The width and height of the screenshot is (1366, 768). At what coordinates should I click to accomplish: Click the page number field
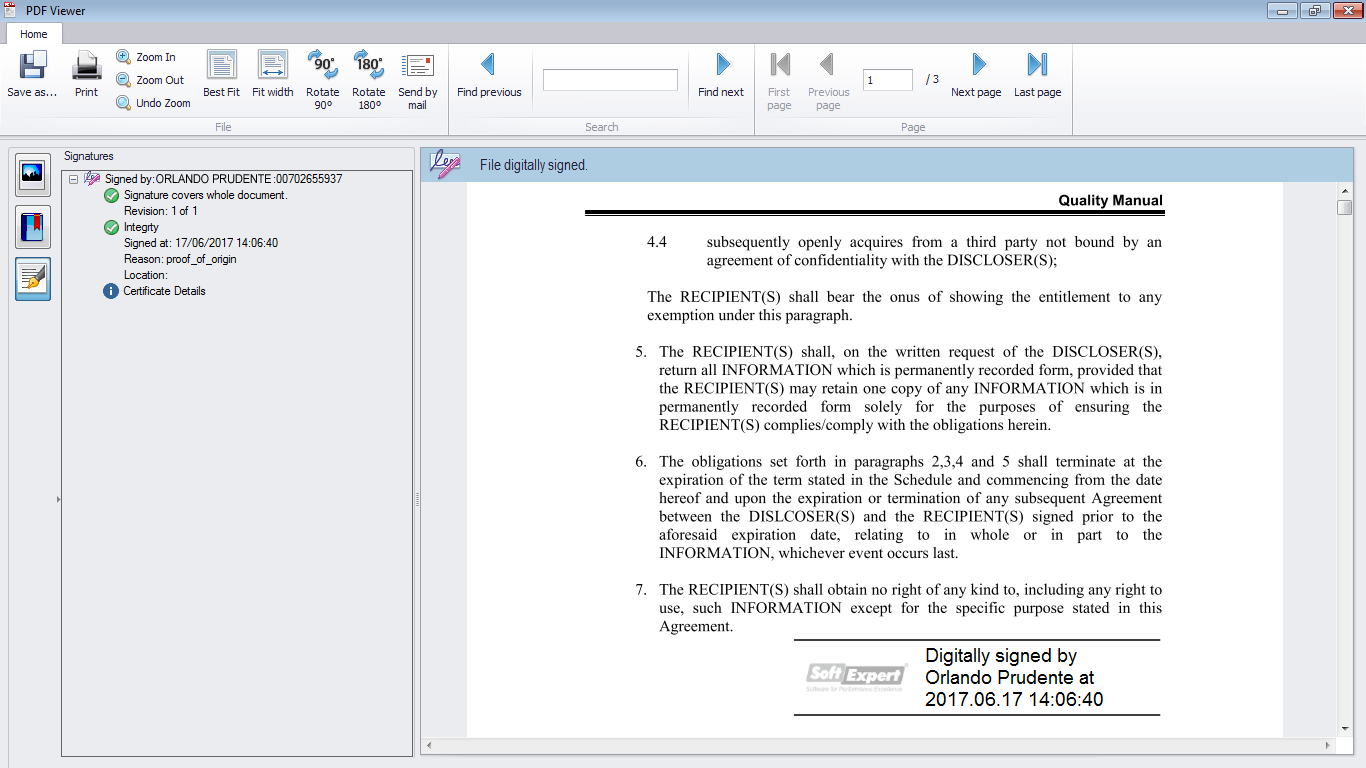[889, 80]
